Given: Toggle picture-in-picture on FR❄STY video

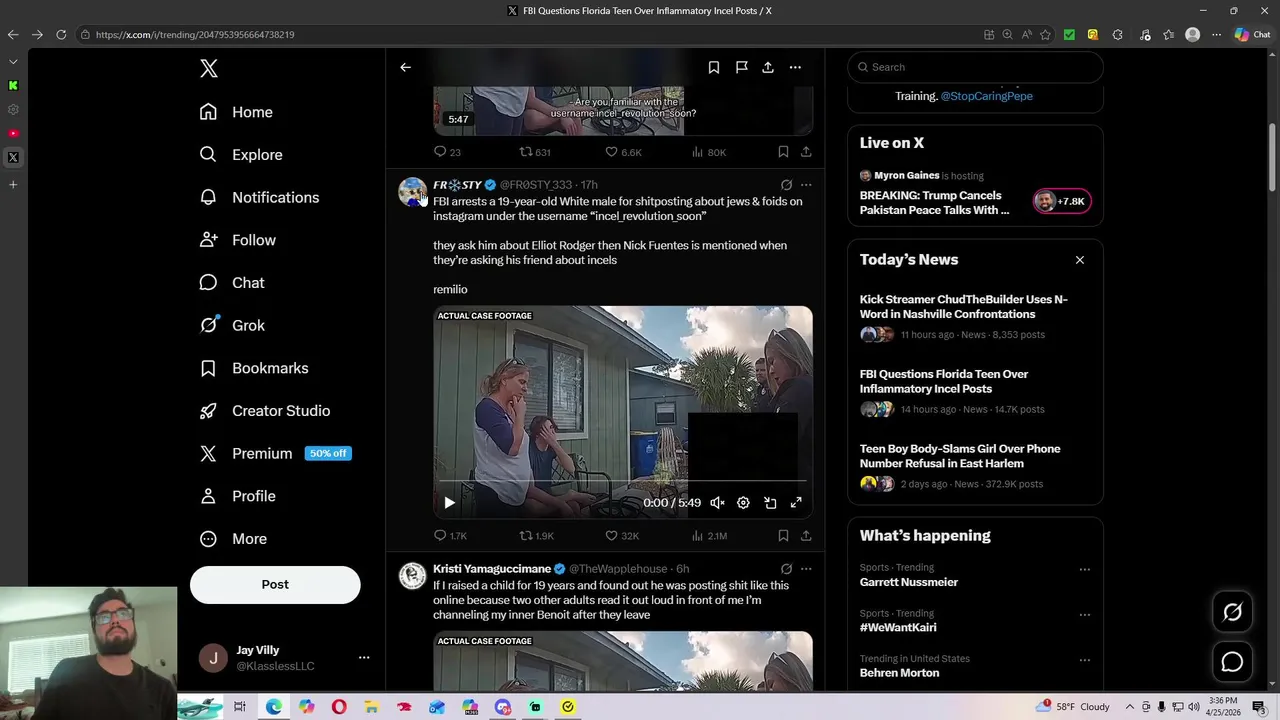Looking at the screenshot, I should coord(770,503).
